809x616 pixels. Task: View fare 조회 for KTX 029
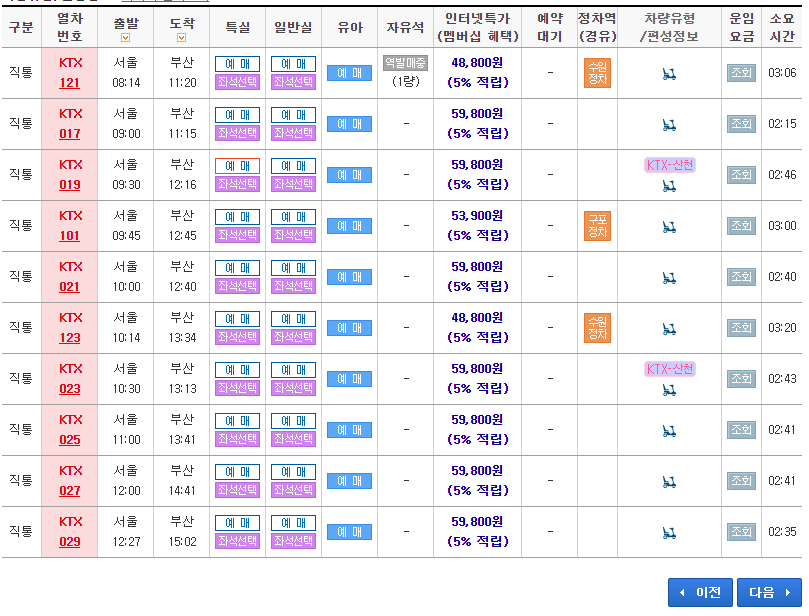tap(741, 532)
